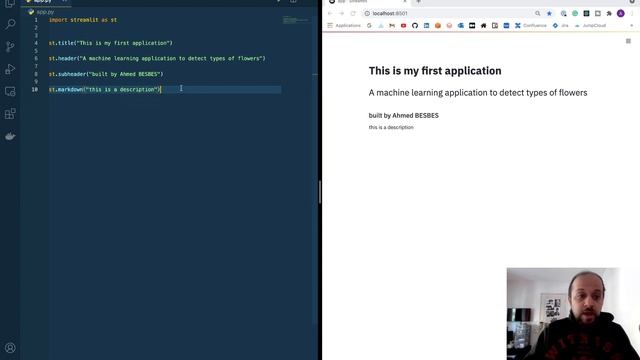
Task: Click the st.subheader code on line 8
Action: tap(106, 74)
